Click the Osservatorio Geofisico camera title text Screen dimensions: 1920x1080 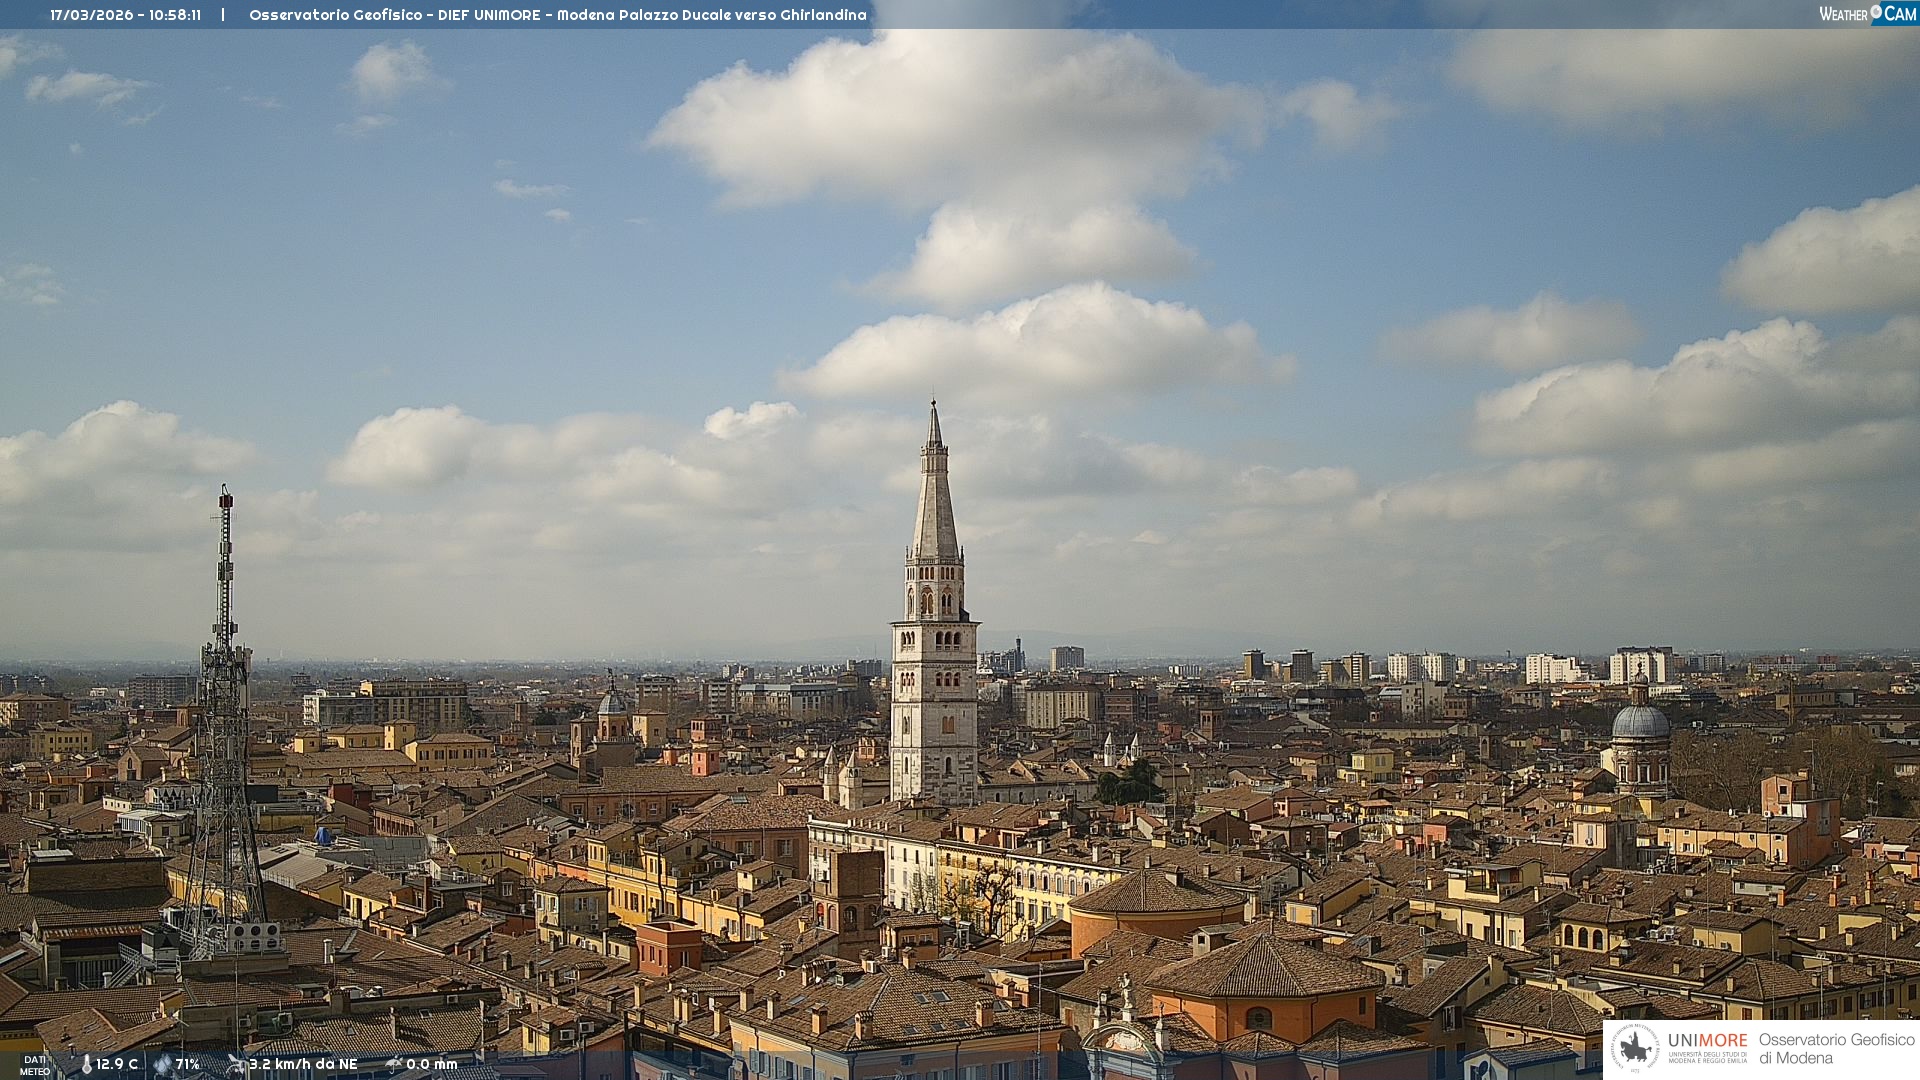click(557, 15)
